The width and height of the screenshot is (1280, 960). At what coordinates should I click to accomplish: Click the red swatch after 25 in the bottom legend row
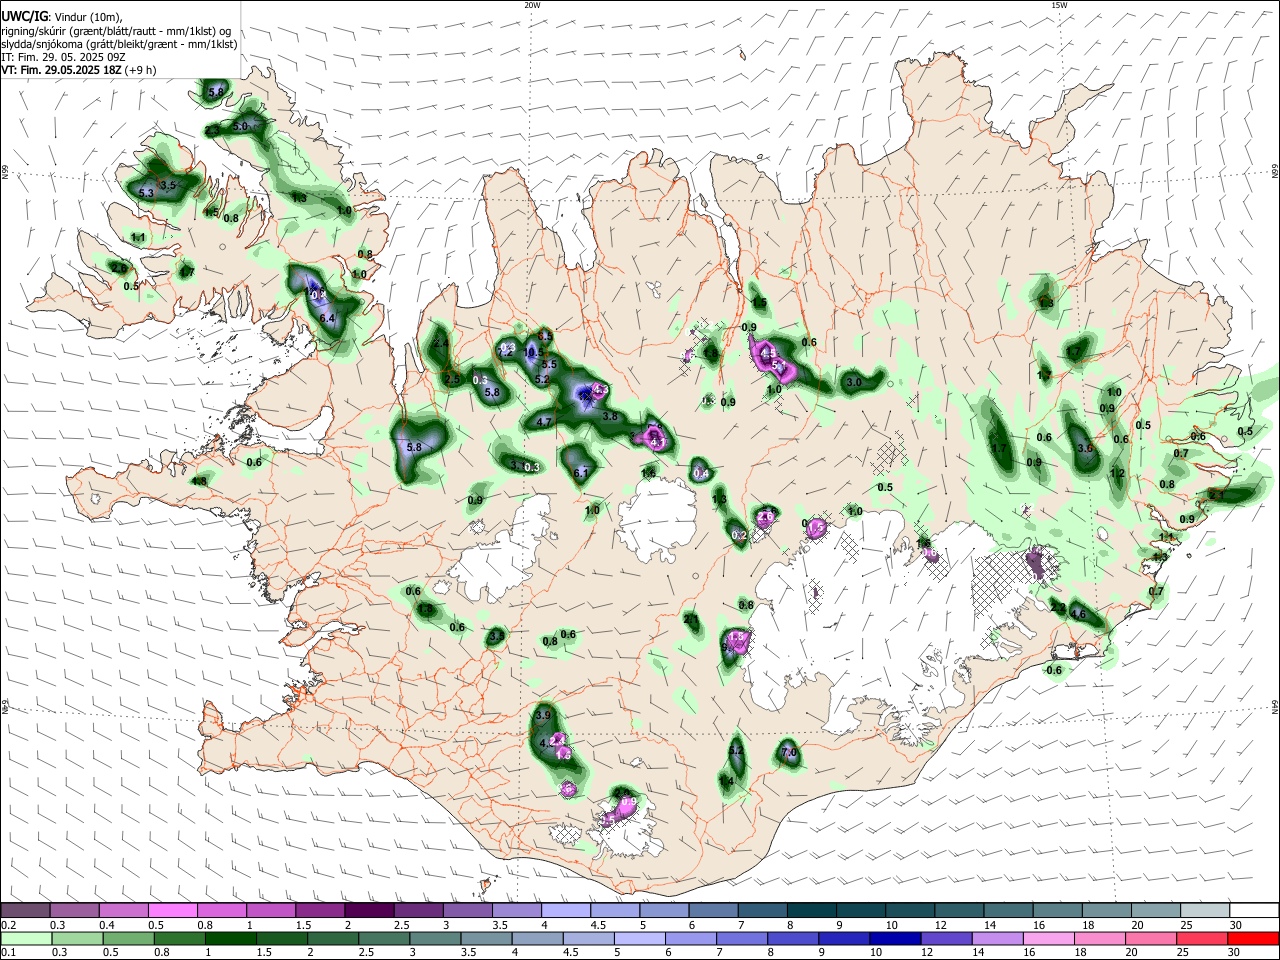coord(1254,938)
